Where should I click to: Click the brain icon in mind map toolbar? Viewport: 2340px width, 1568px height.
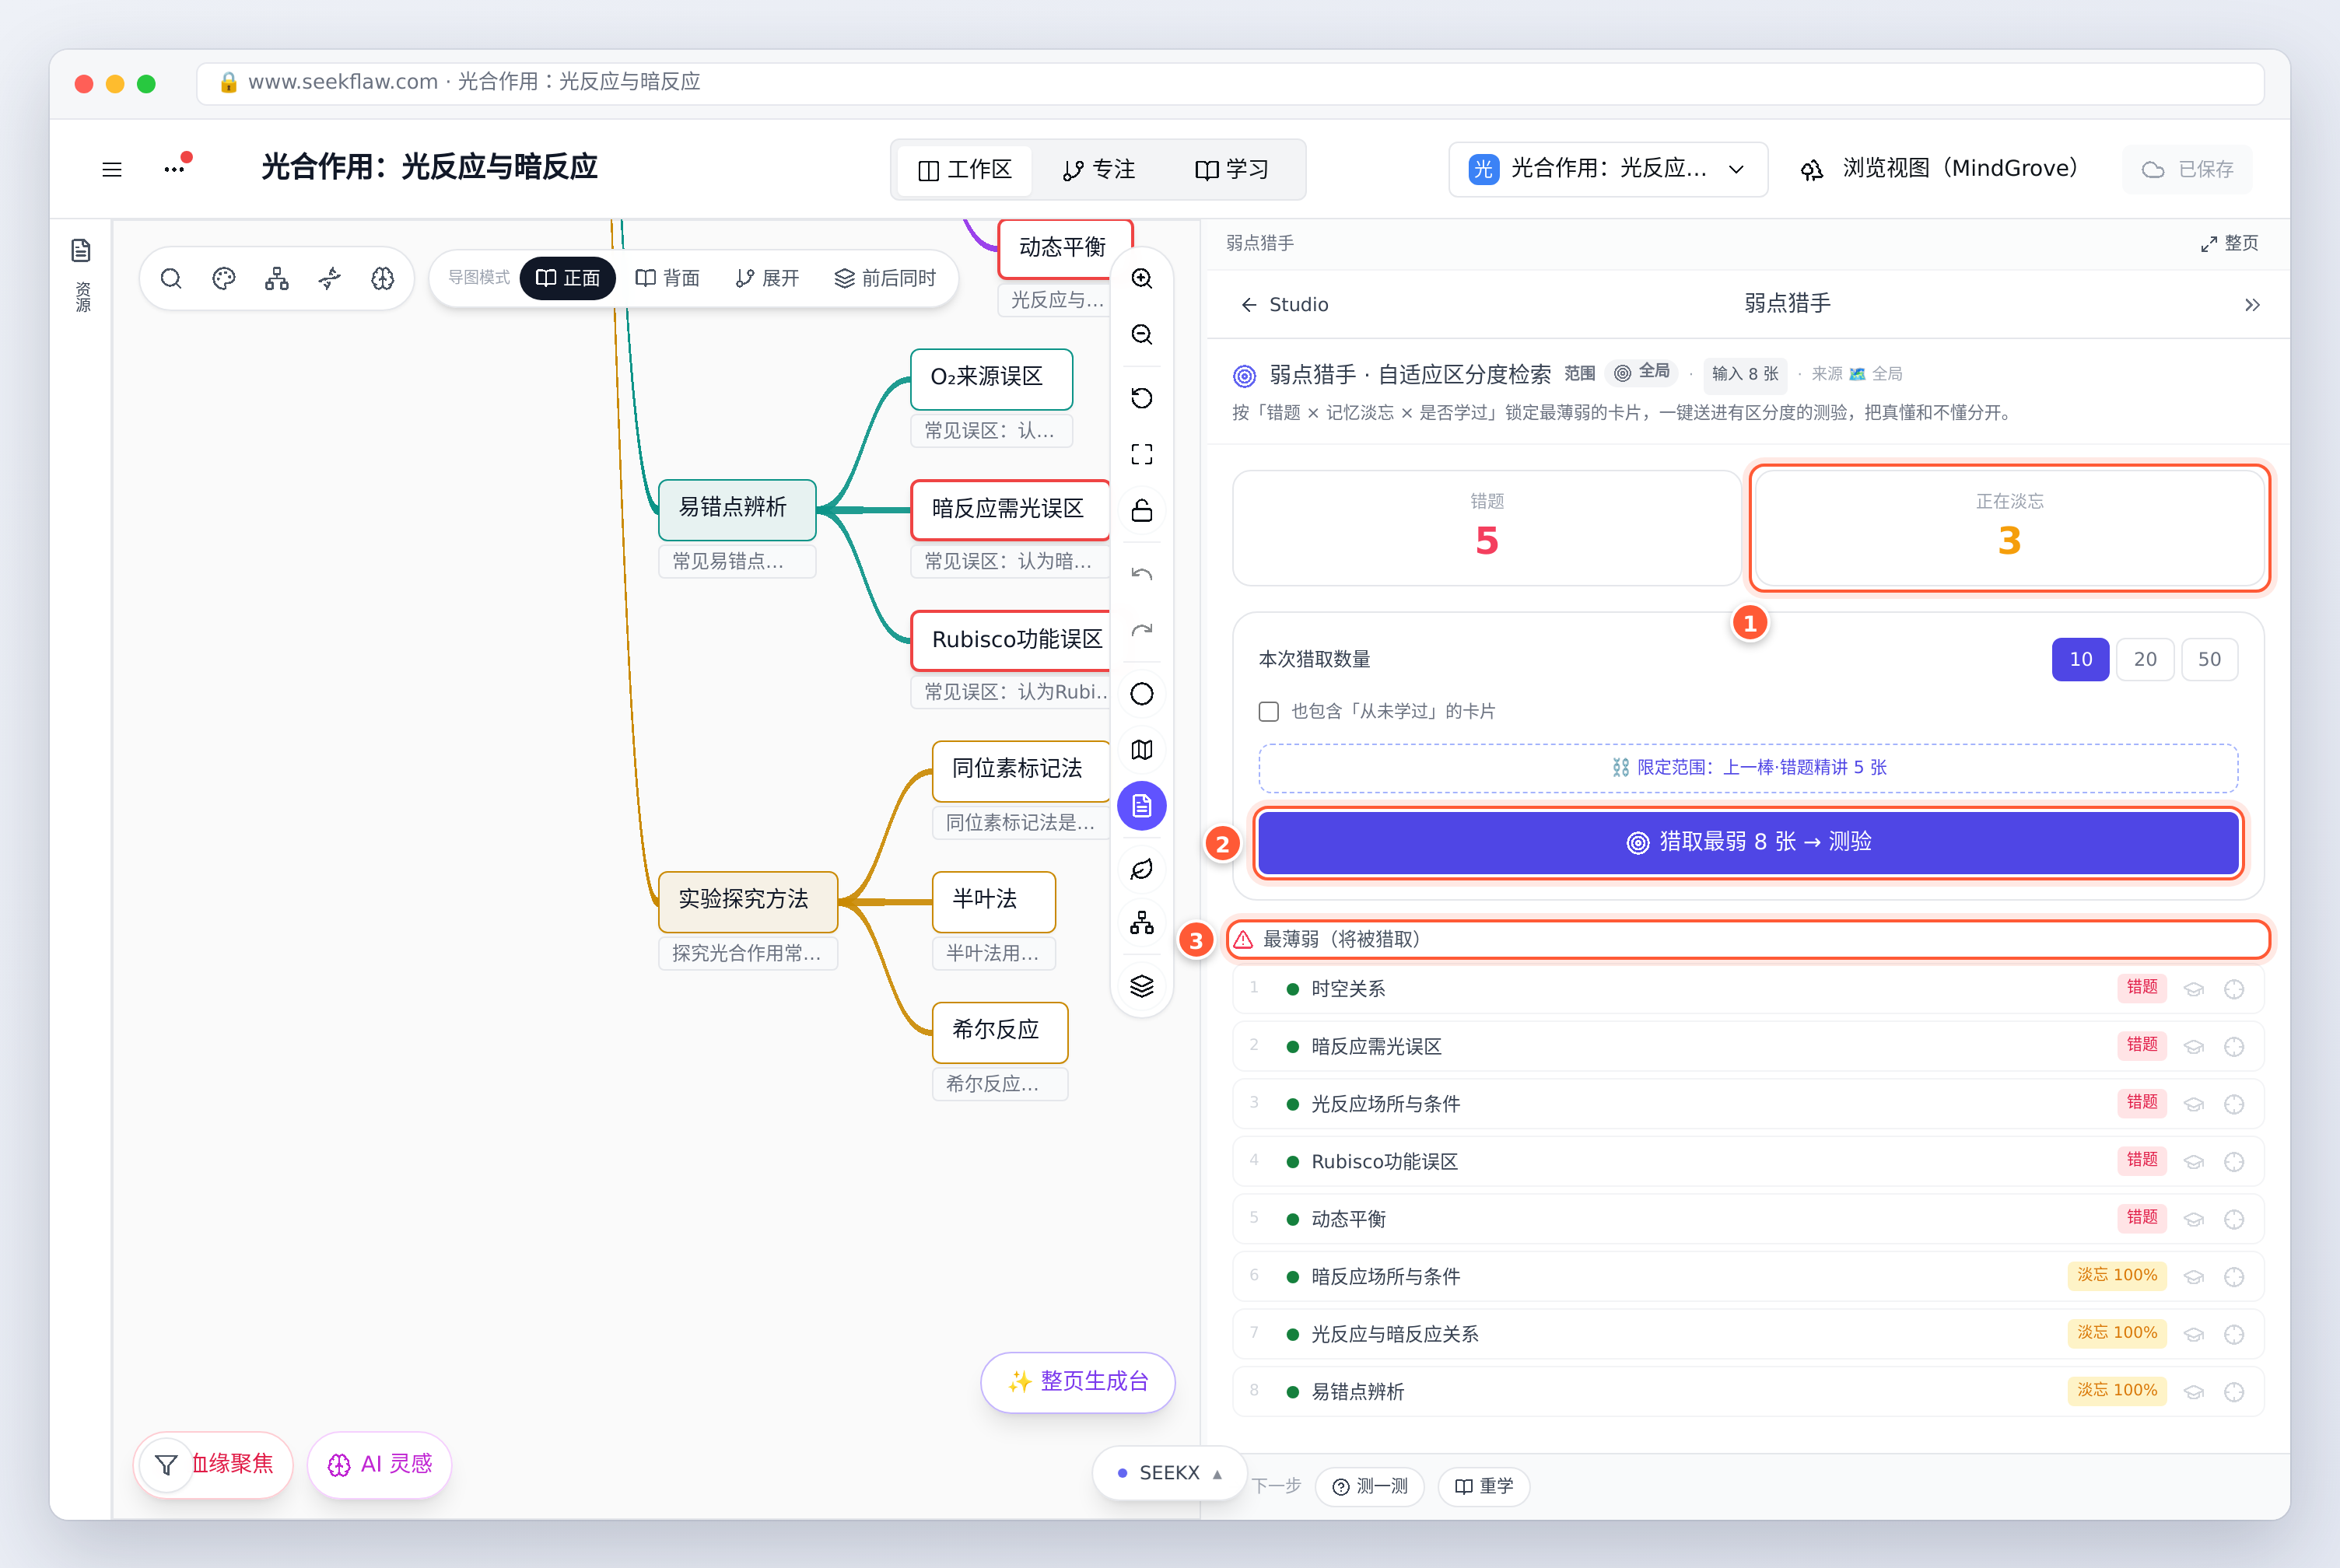tap(383, 278)
